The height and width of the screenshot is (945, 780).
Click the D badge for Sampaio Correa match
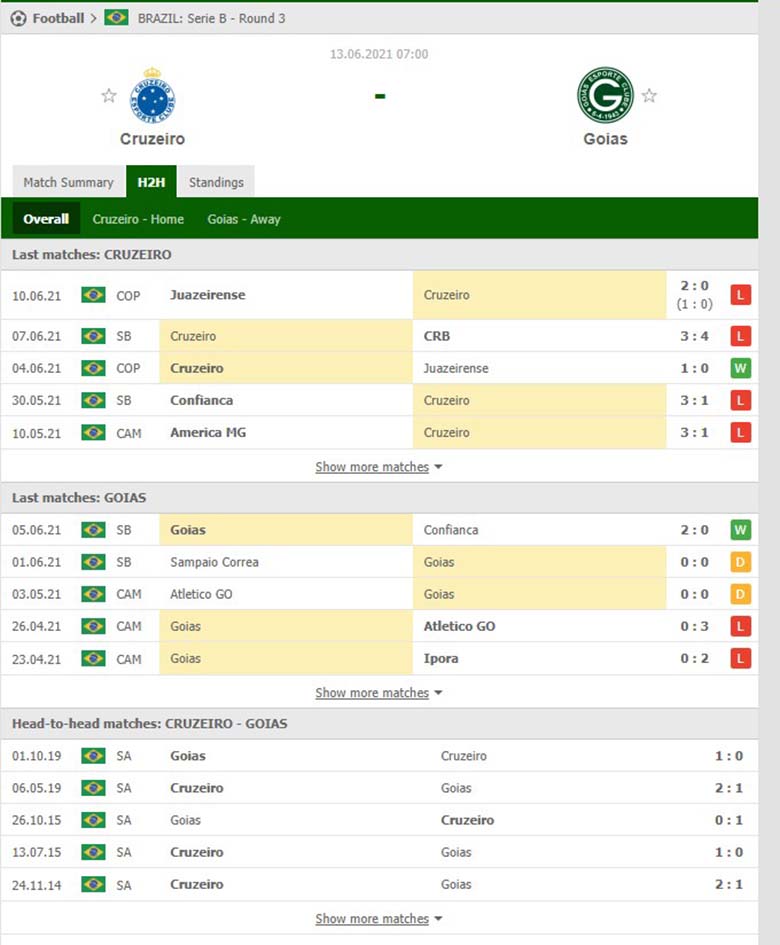point(740,562)
